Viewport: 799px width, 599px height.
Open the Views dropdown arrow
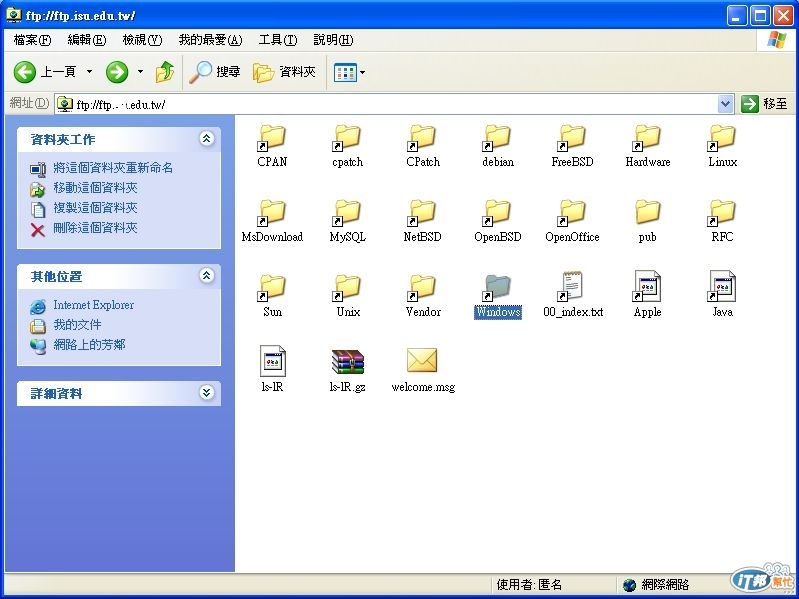click(x=362, y=72)
